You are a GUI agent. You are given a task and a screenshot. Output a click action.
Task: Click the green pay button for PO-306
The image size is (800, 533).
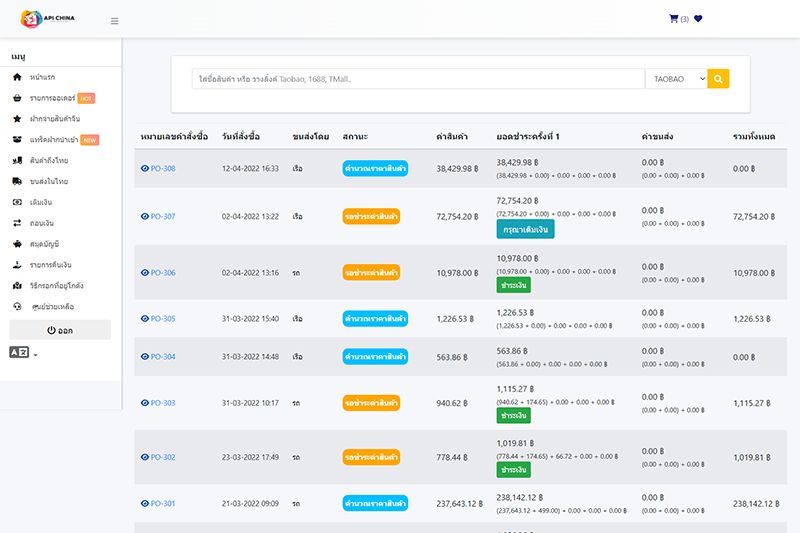[513, 285]
